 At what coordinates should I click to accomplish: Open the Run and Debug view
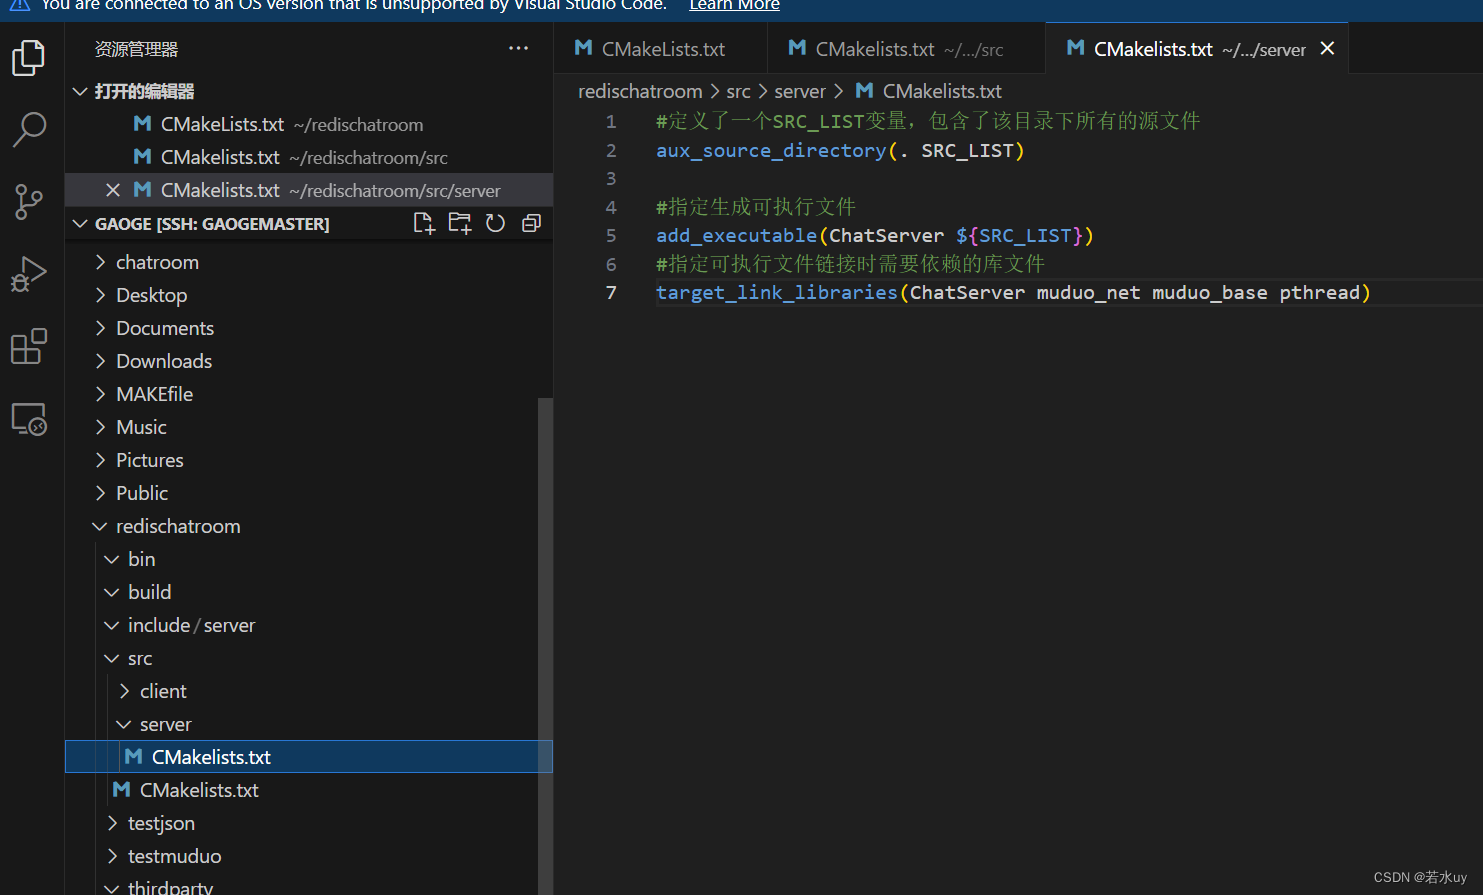pos(28,274)
